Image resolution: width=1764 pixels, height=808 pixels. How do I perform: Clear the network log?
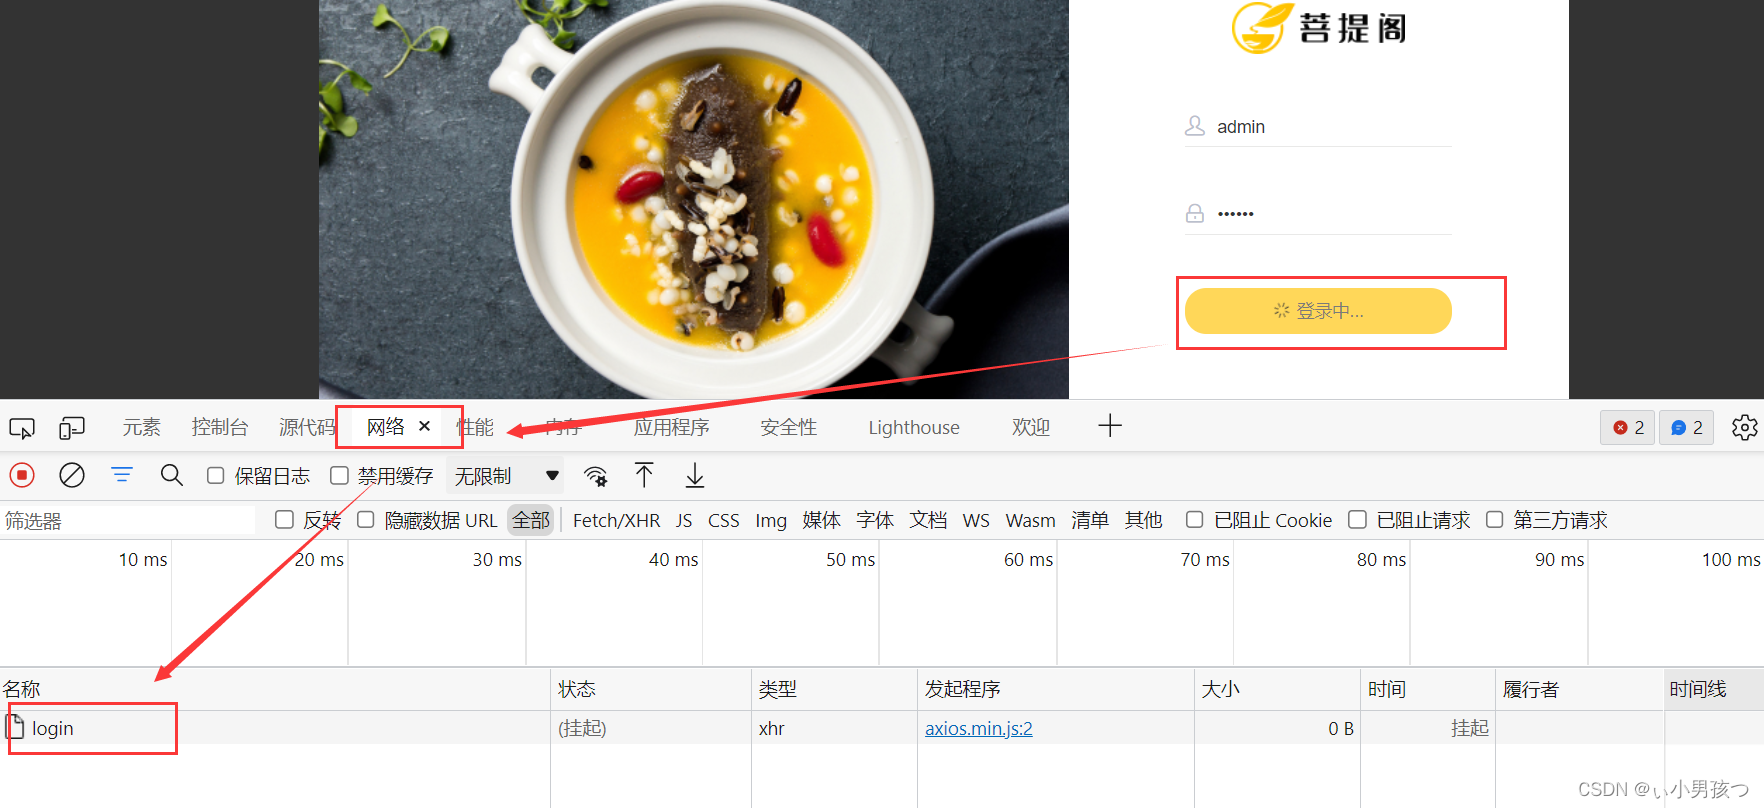pyautogui.click(x=72, y=475)
